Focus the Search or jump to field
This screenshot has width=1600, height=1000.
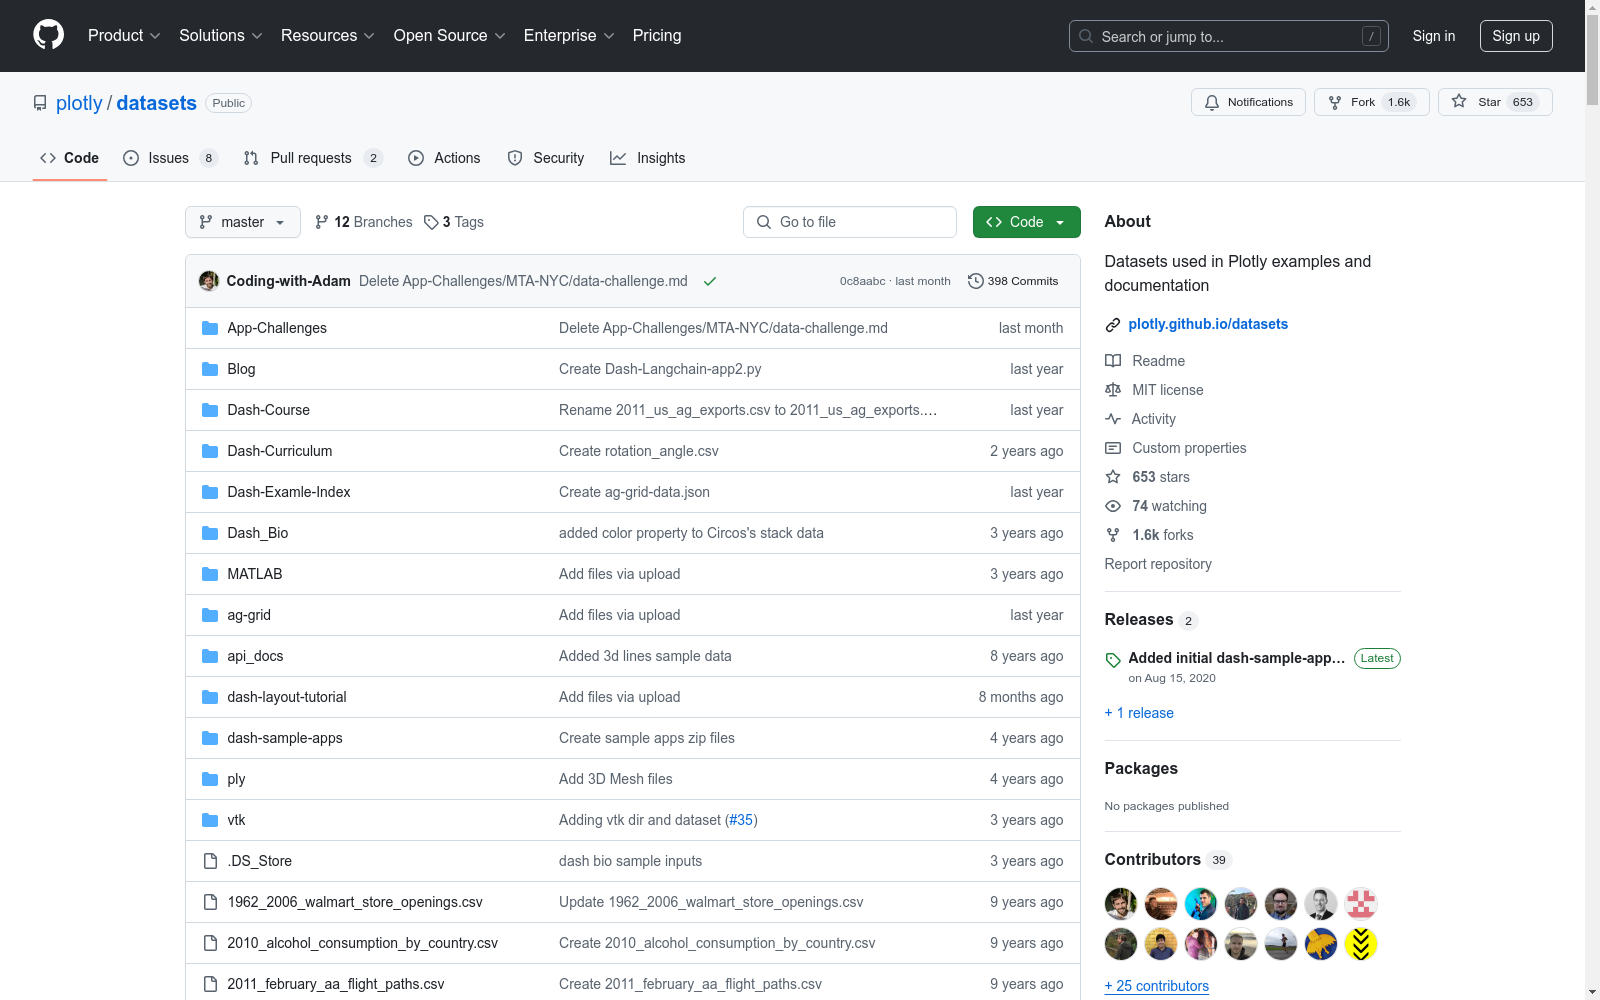pyautogui.click(x=1229, y=36)
